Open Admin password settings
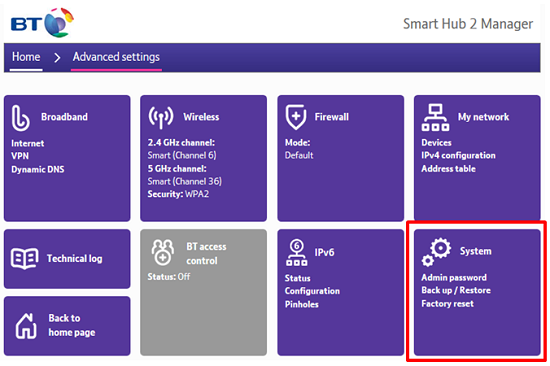This screenshot has height=366, width=550. 454,278
